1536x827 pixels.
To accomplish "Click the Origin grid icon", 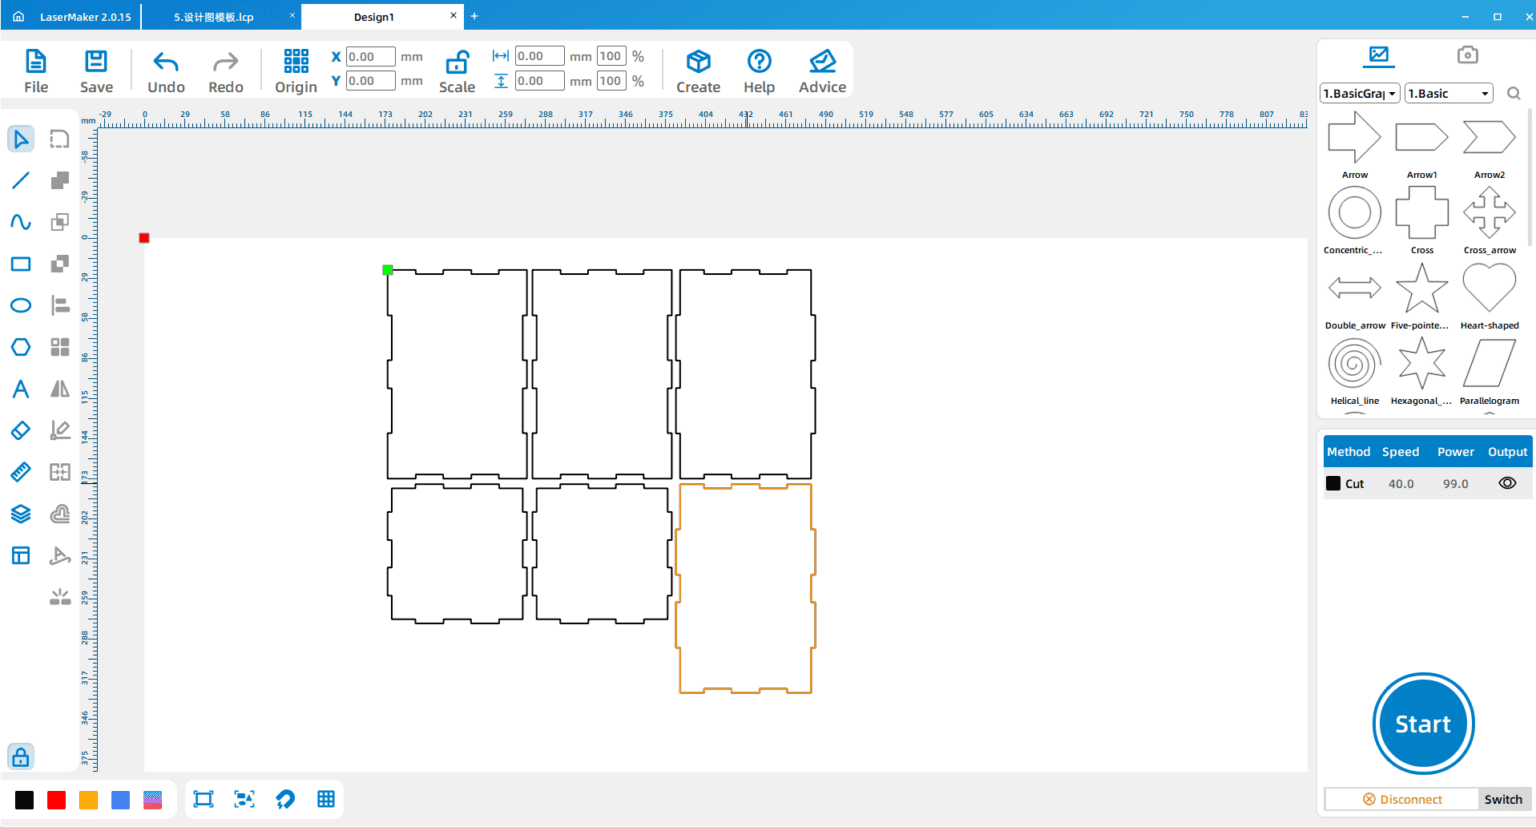I will coord(296,62).
